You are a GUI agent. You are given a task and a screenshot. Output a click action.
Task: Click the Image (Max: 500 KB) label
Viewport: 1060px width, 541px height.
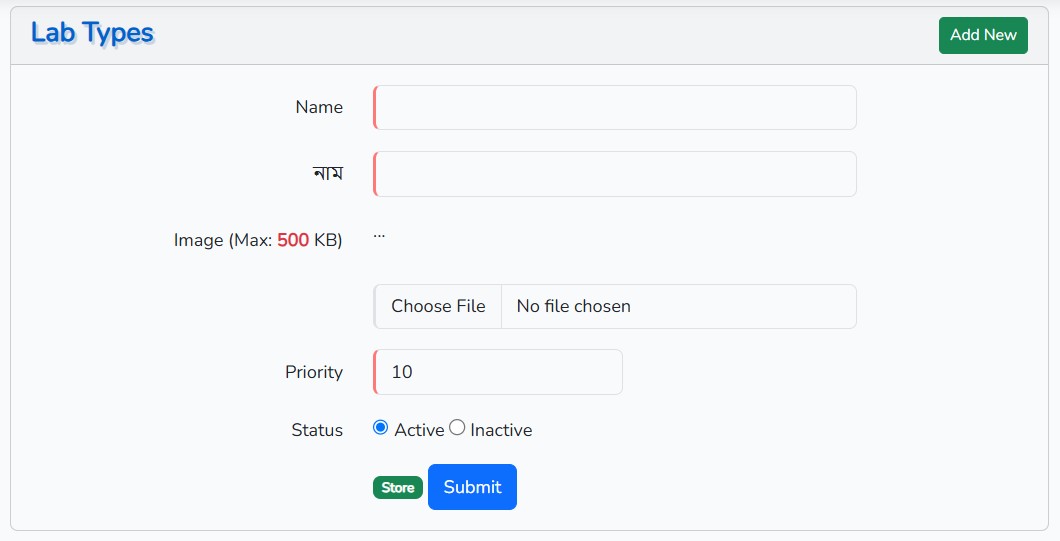click(x=258, y=240)
